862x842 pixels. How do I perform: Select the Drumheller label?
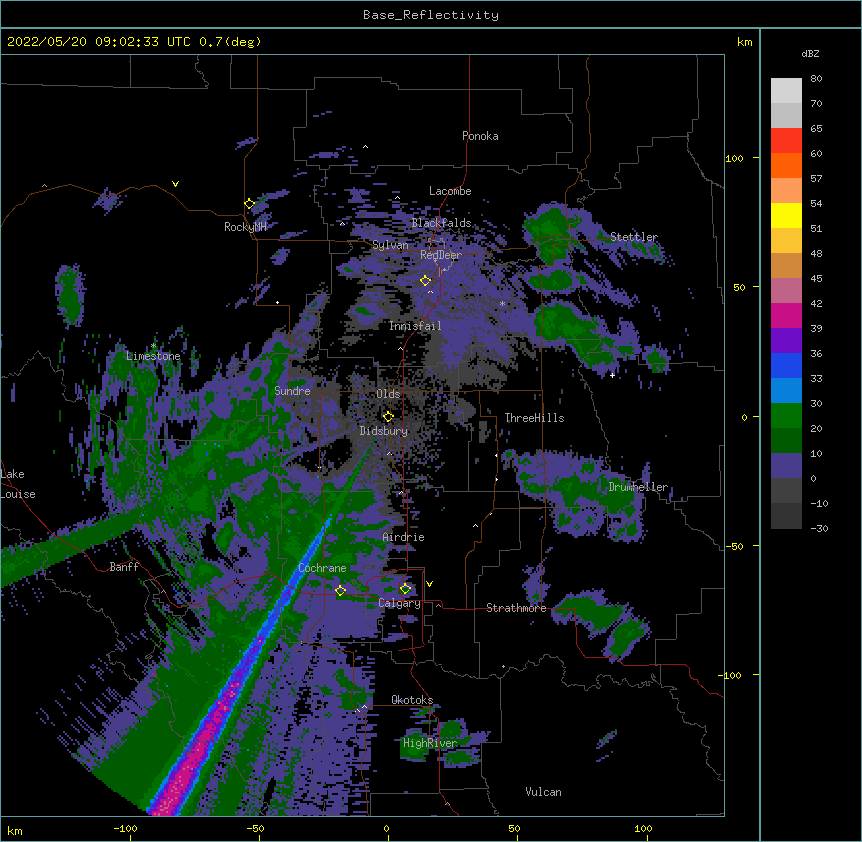(x=638, y=487)
